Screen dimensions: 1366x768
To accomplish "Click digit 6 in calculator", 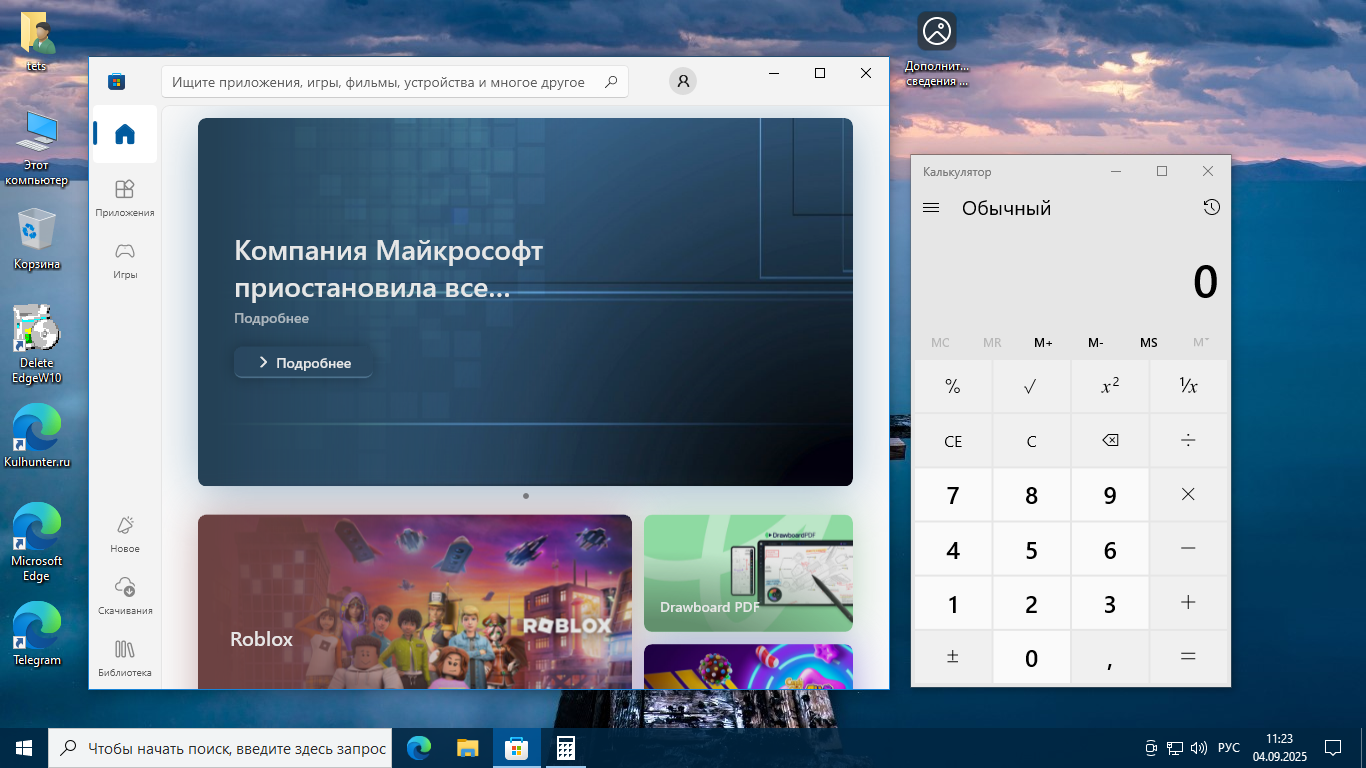I will pyautogui.click(x=1110, y=548).
